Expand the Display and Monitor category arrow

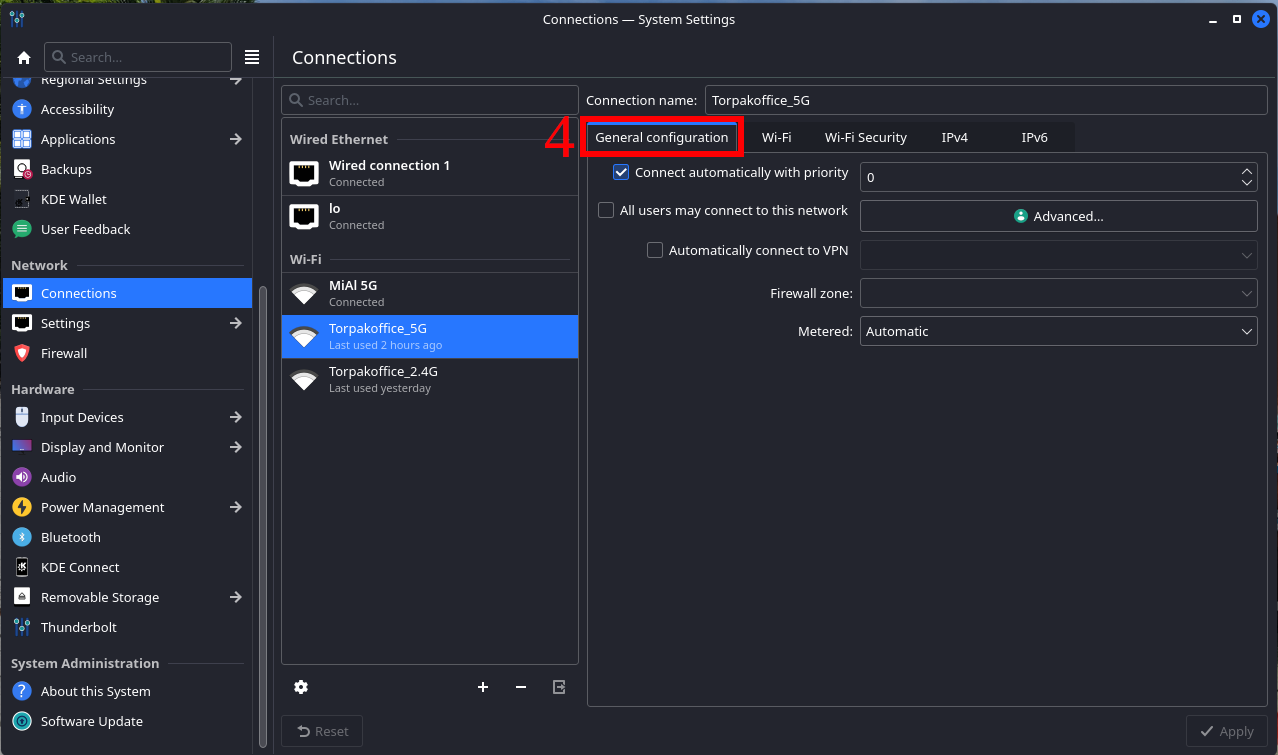click(236, 447)
